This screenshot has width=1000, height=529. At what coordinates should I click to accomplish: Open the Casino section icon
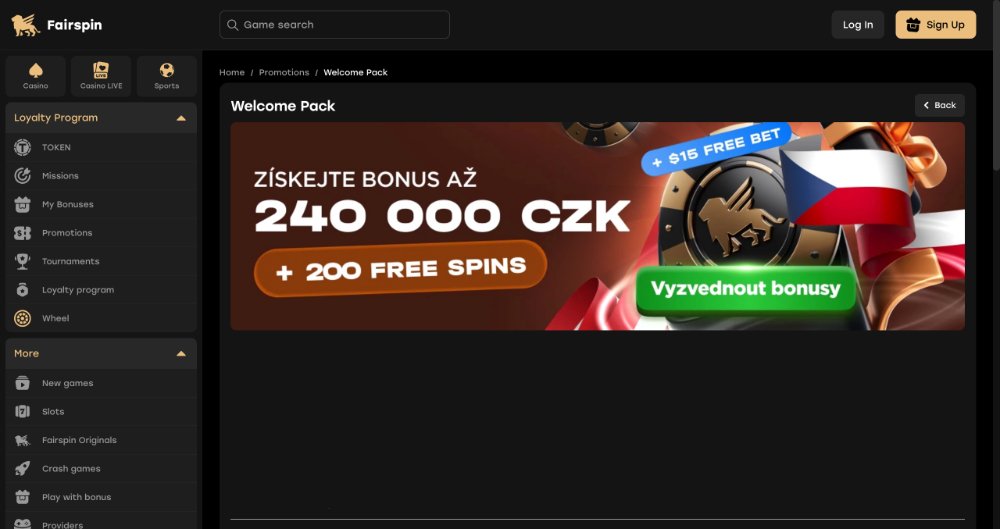click(36, 70)
